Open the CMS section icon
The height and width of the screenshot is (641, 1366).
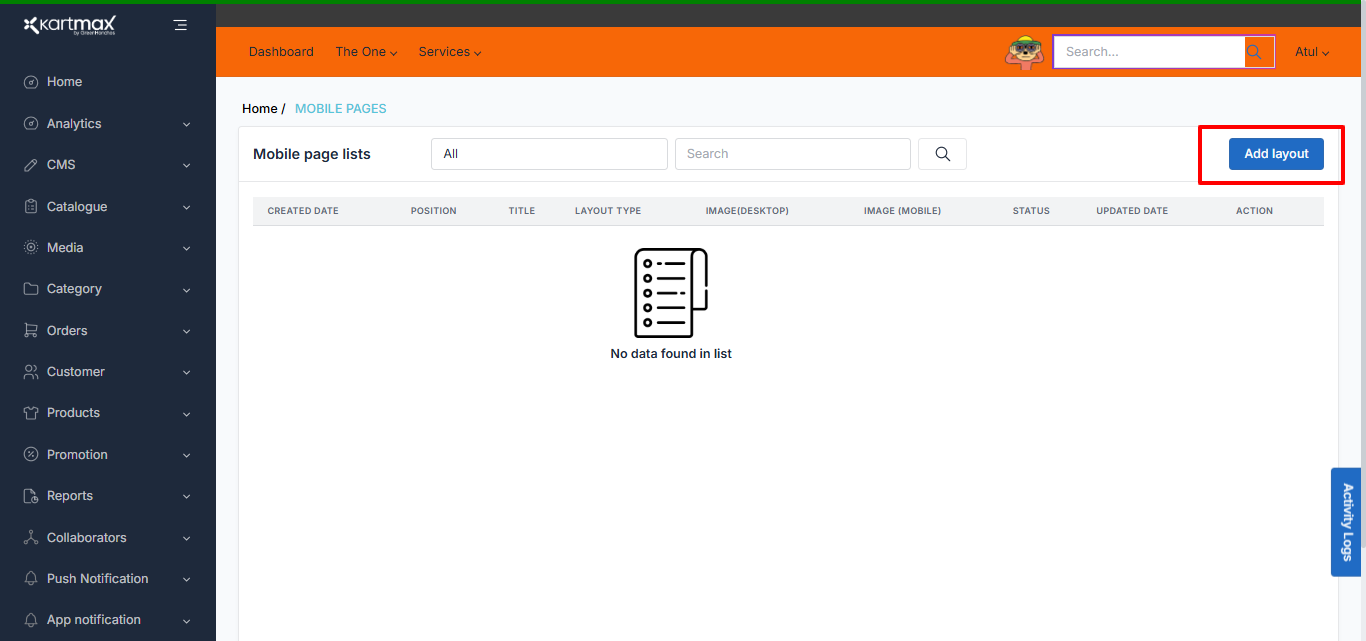(x=29, y=164)
